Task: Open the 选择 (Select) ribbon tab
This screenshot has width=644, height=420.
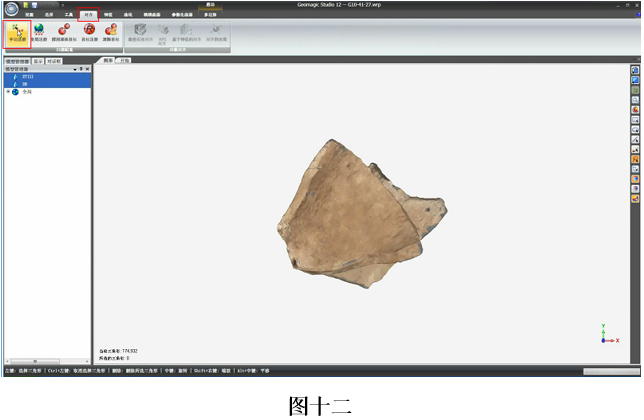Action: coord(49,15)
